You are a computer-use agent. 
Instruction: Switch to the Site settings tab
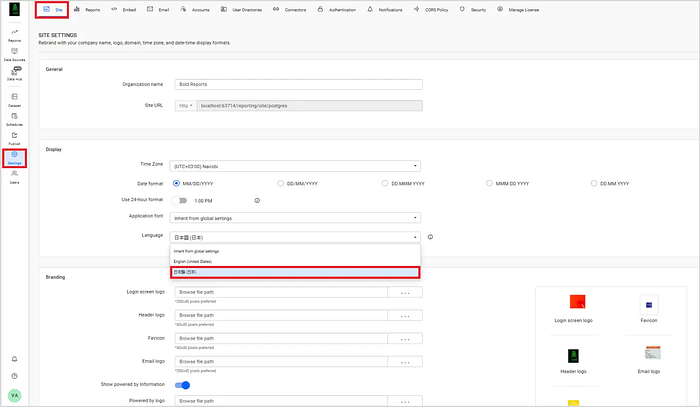pyautogui.click(x=52, y=9)
